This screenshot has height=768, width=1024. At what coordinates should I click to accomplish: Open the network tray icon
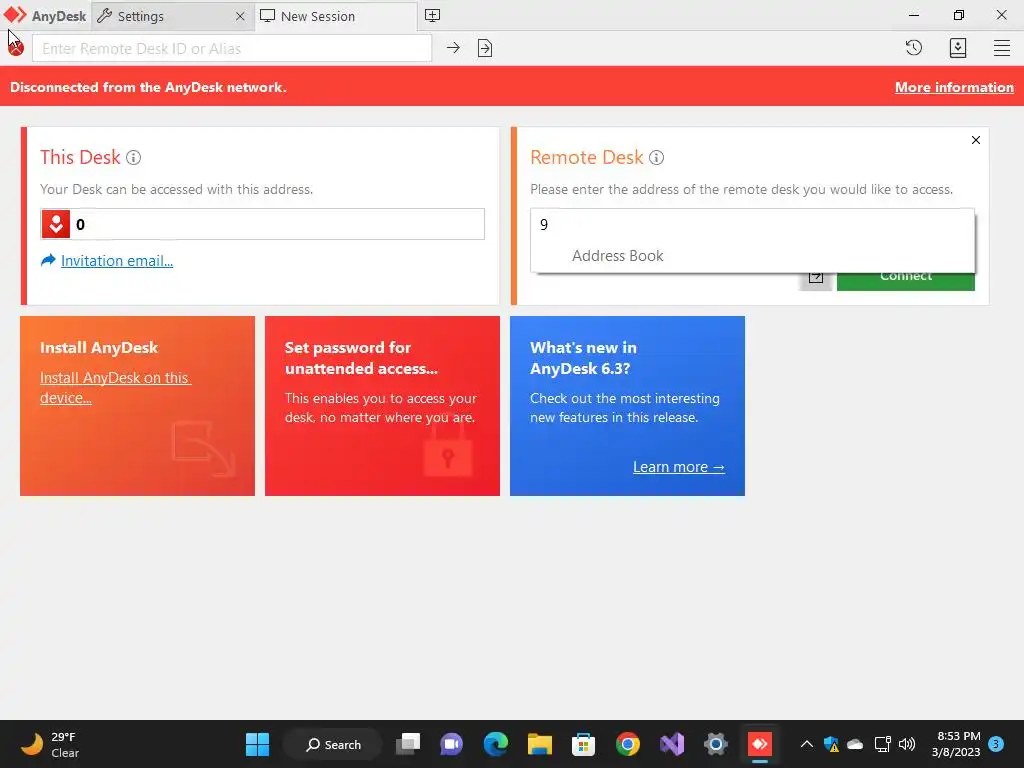point(882,744)
